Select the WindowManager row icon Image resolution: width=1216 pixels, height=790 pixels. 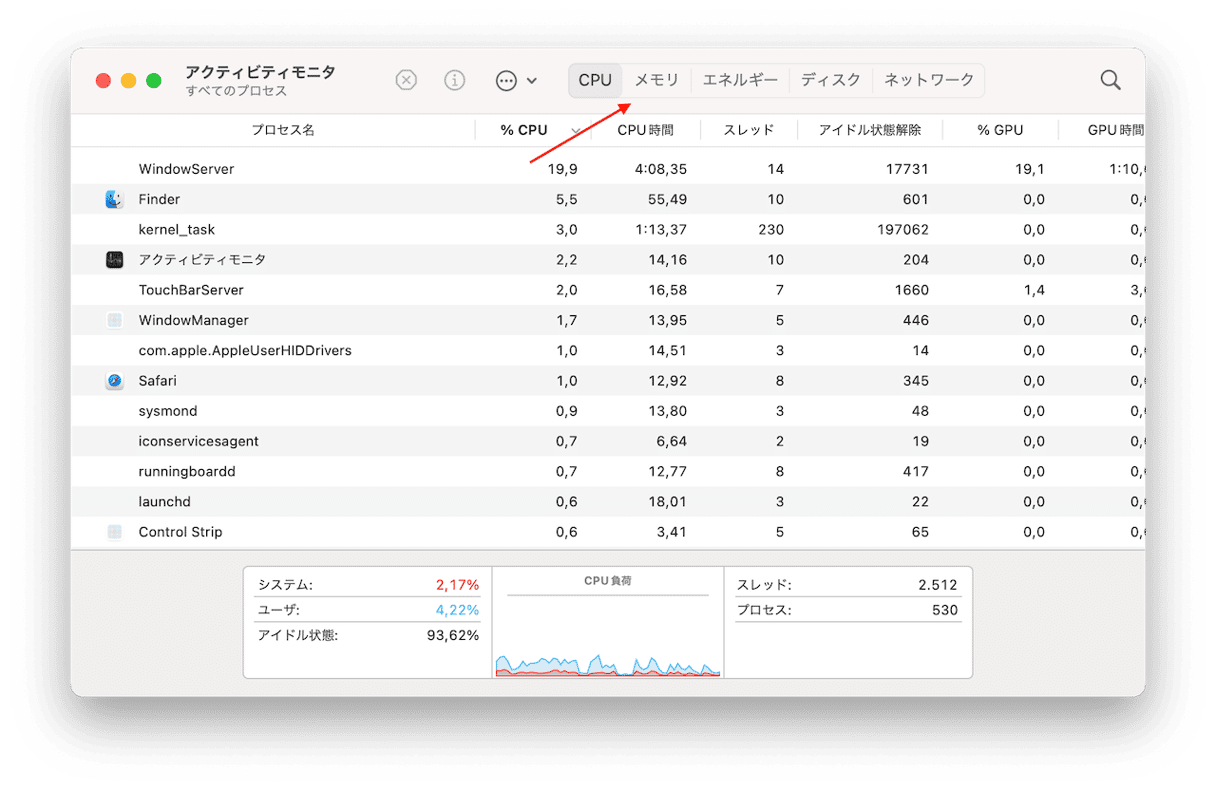(x=114, y=320)
